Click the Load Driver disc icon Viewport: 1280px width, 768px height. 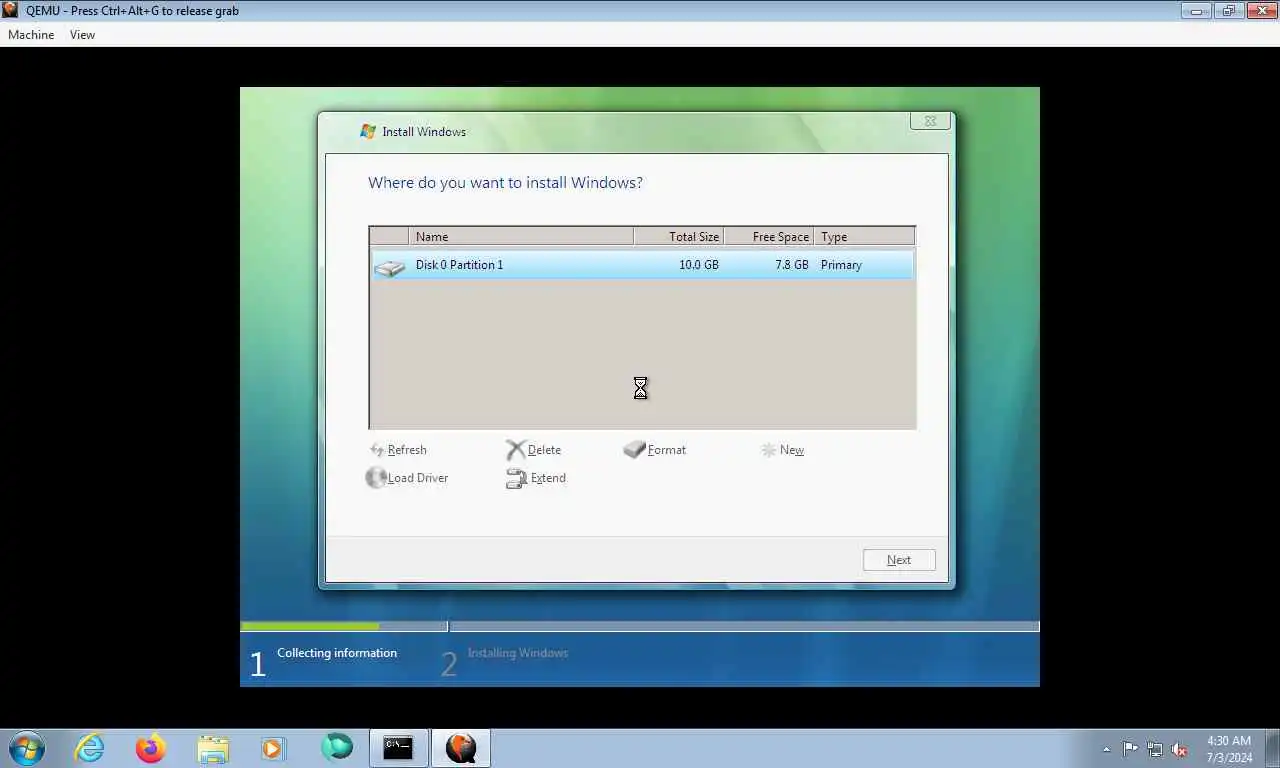click(x=376, y=478)
